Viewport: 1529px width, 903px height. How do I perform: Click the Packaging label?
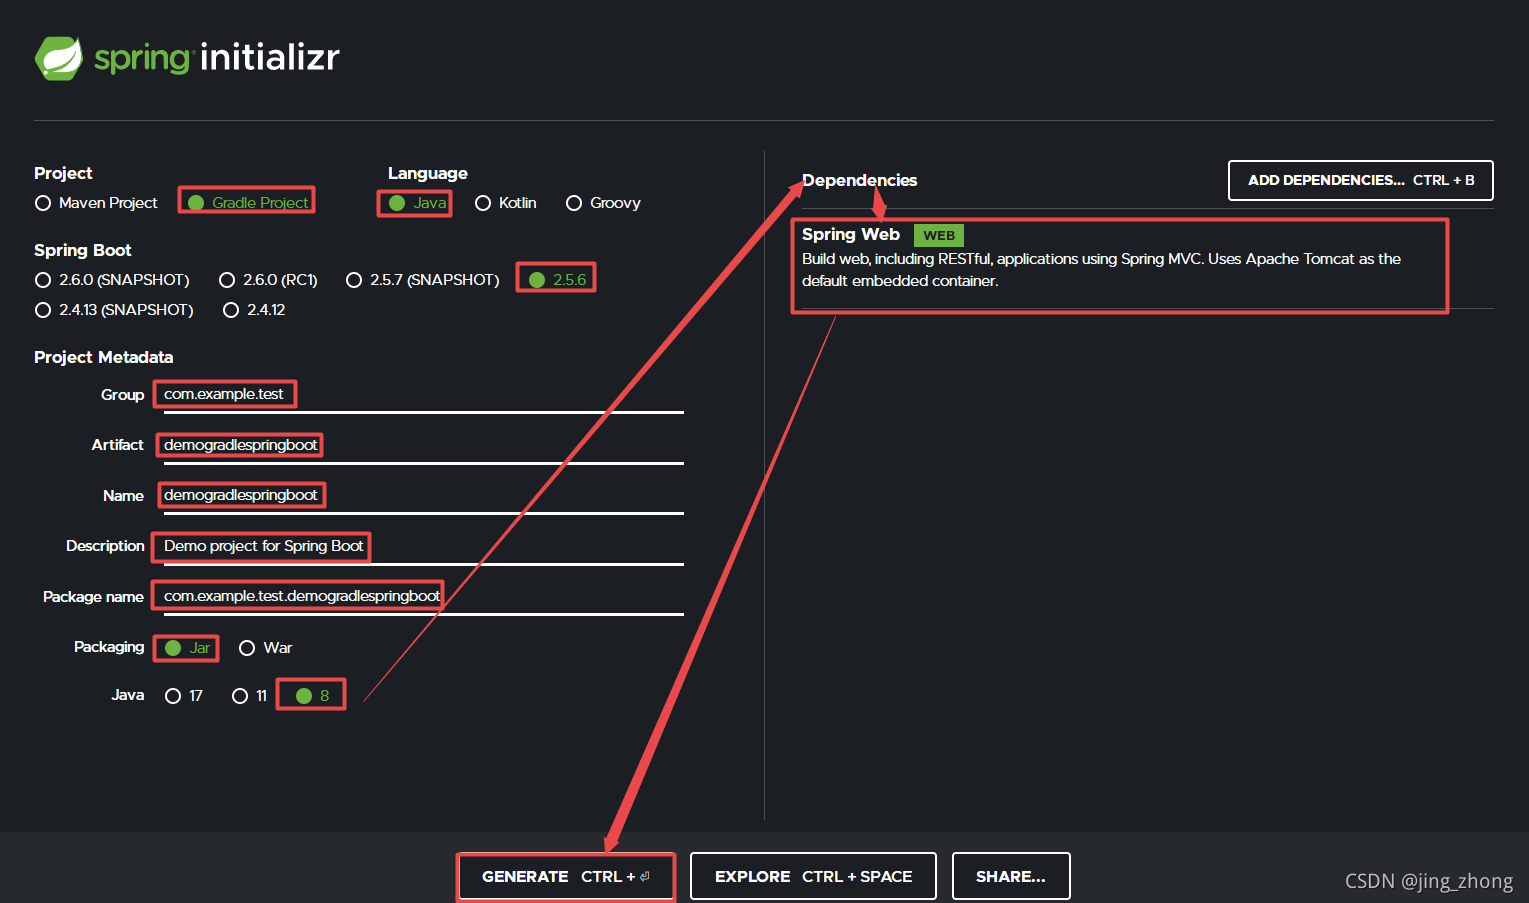109,647
